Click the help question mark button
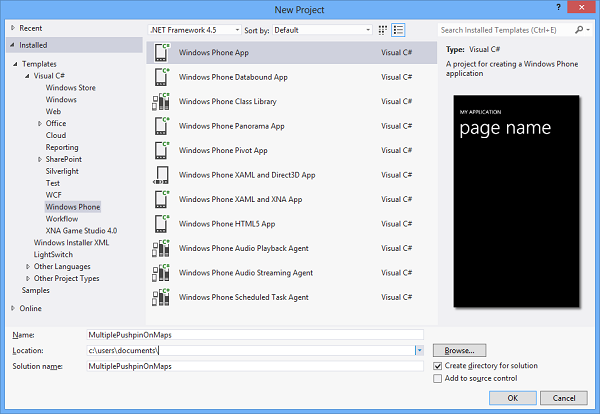 tap(558, 7)
